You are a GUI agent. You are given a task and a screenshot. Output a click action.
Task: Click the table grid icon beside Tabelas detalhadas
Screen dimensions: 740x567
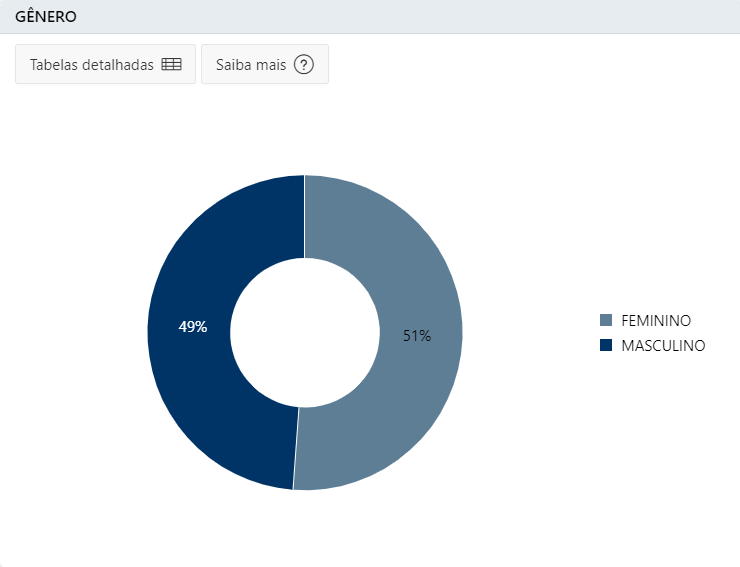coord(171,64)
